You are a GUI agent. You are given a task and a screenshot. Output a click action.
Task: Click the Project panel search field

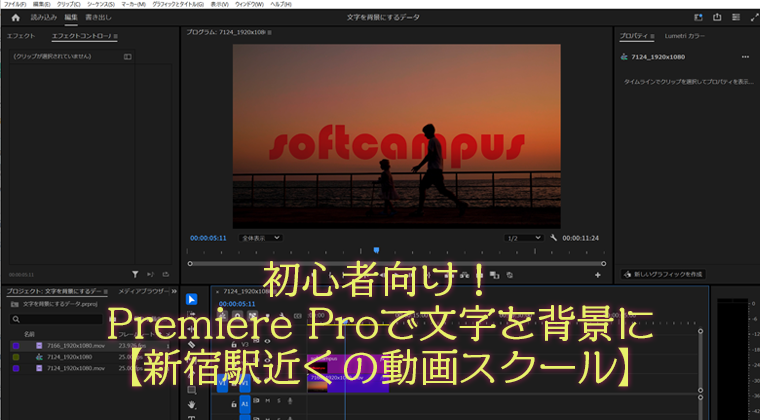click(x=56, y=319)
